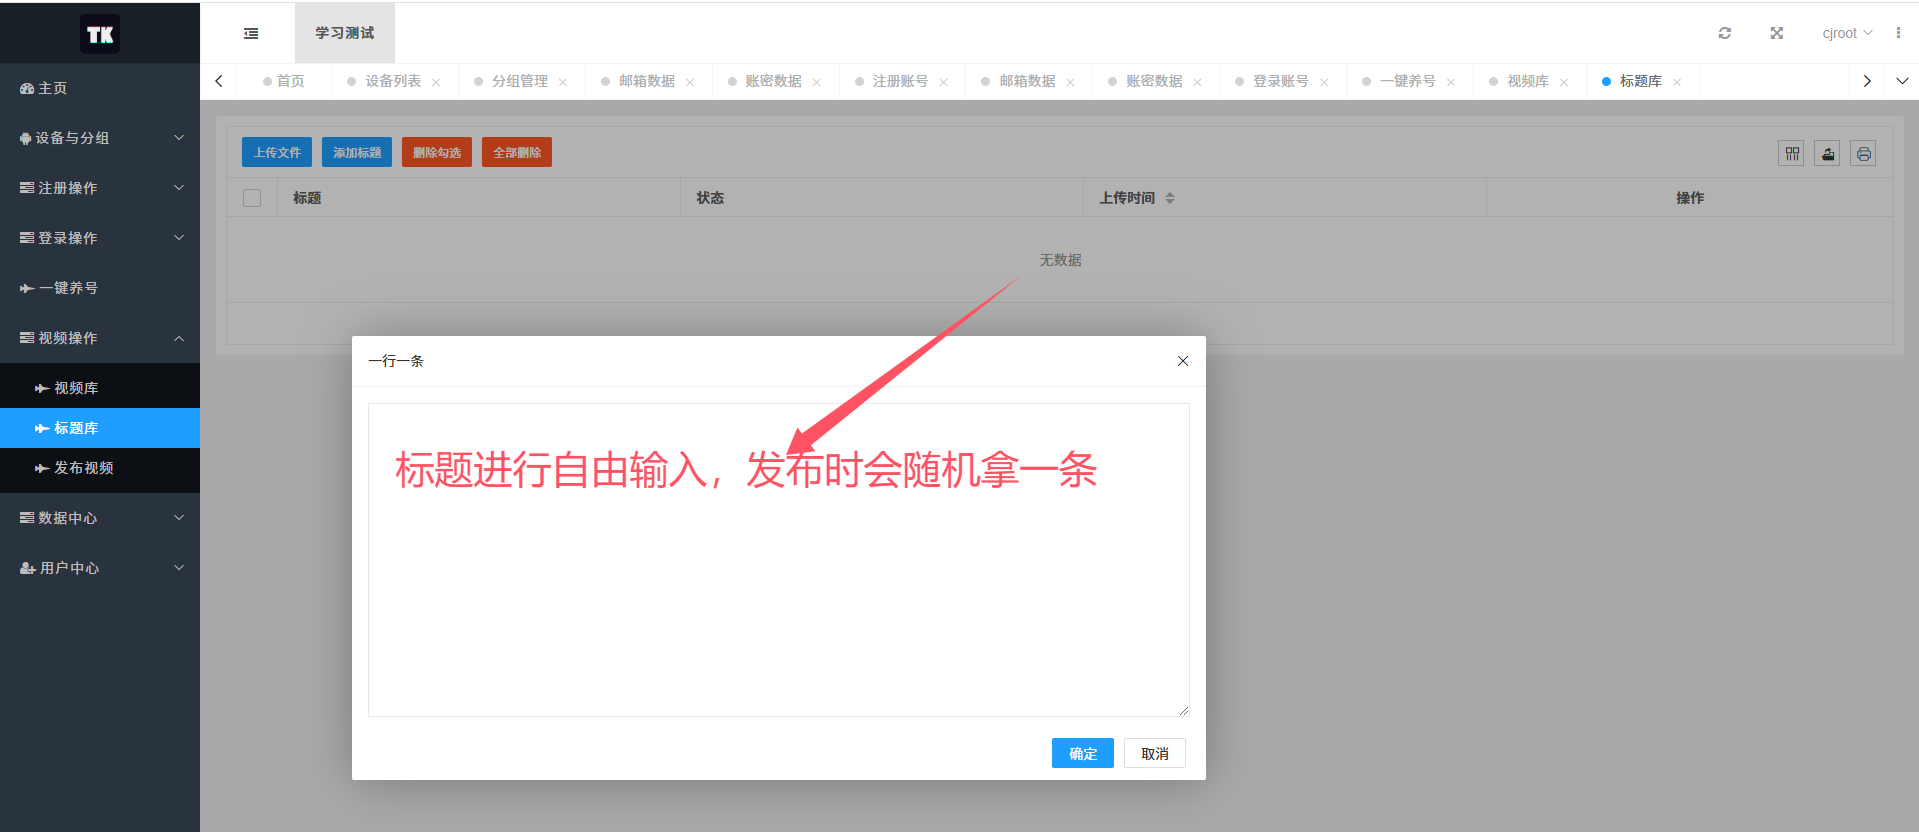Close the 标题库 tab
The height and width of the screenshot is (832, 1919).
1677,82
